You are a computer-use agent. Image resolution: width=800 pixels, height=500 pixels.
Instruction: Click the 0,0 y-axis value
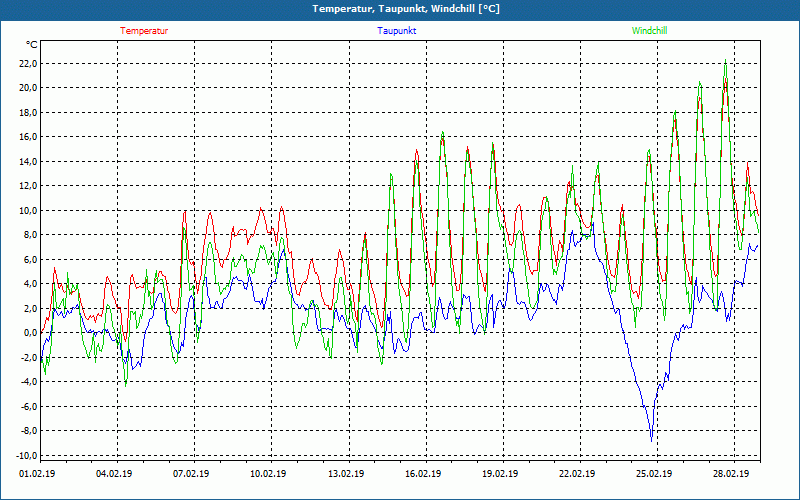coord(30,333)
